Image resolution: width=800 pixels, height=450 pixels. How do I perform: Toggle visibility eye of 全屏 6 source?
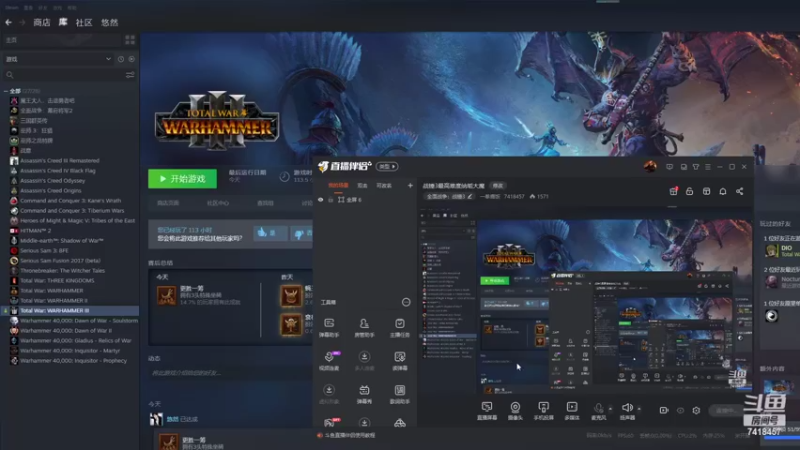[320, 200]
